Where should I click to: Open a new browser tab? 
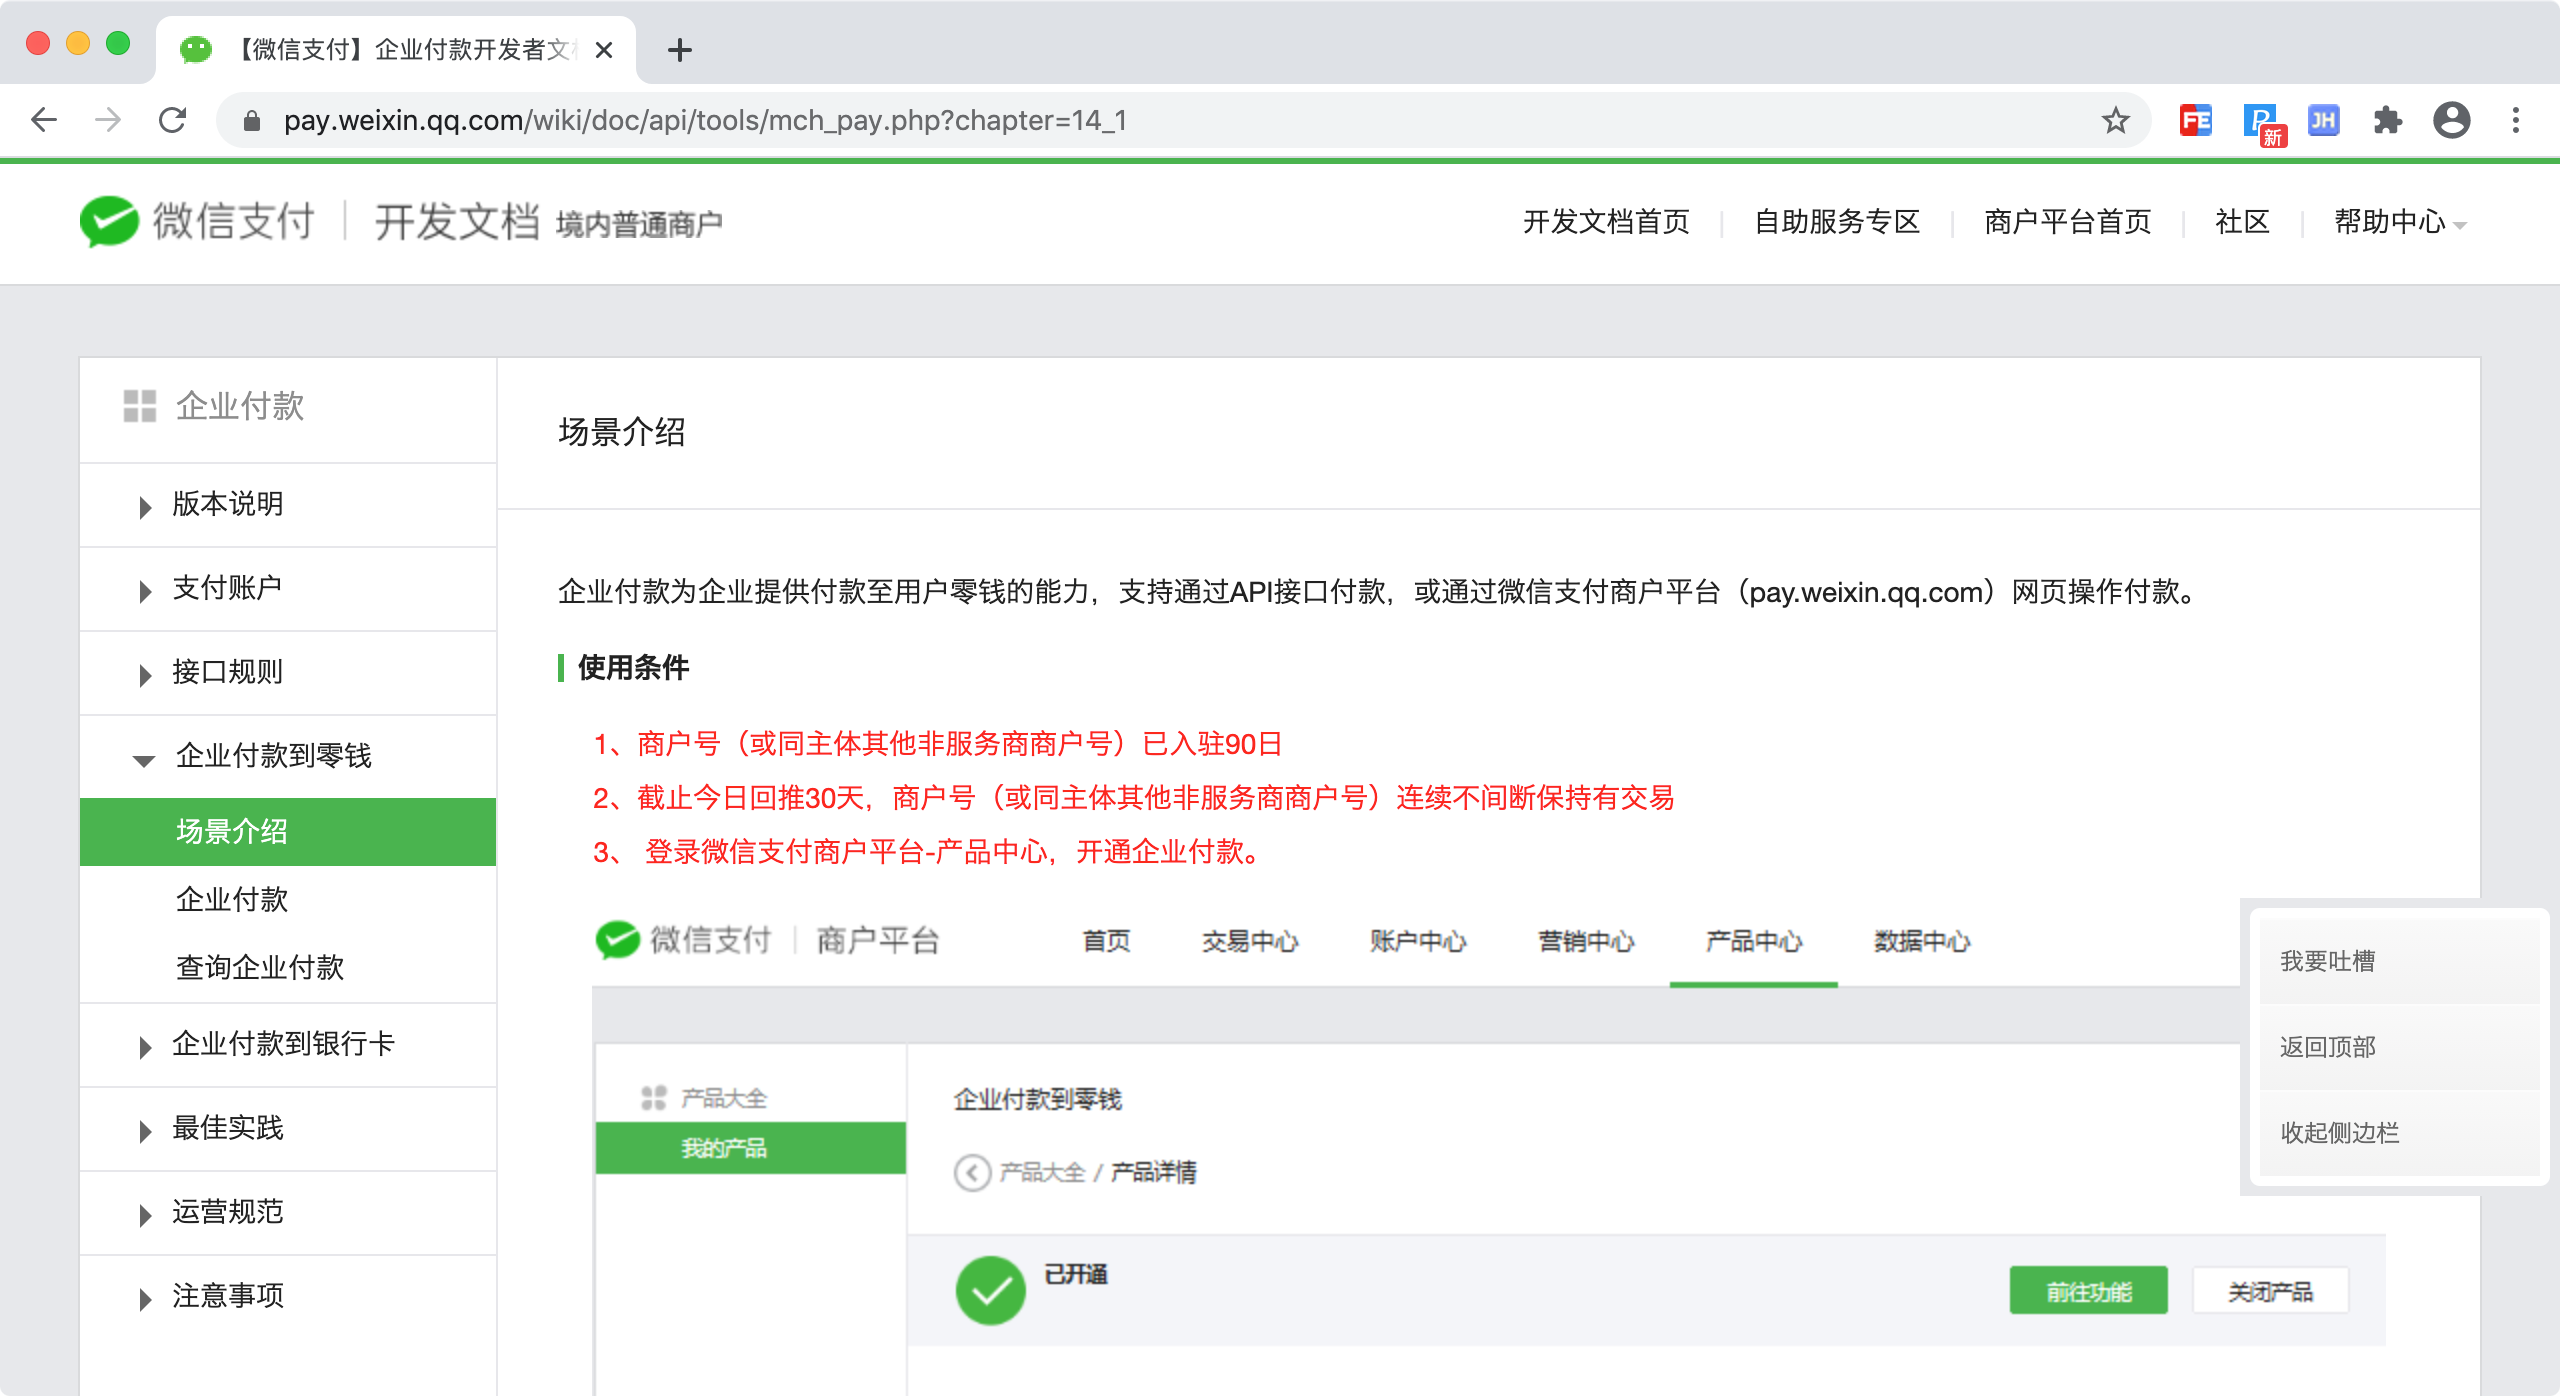(680, 49)
